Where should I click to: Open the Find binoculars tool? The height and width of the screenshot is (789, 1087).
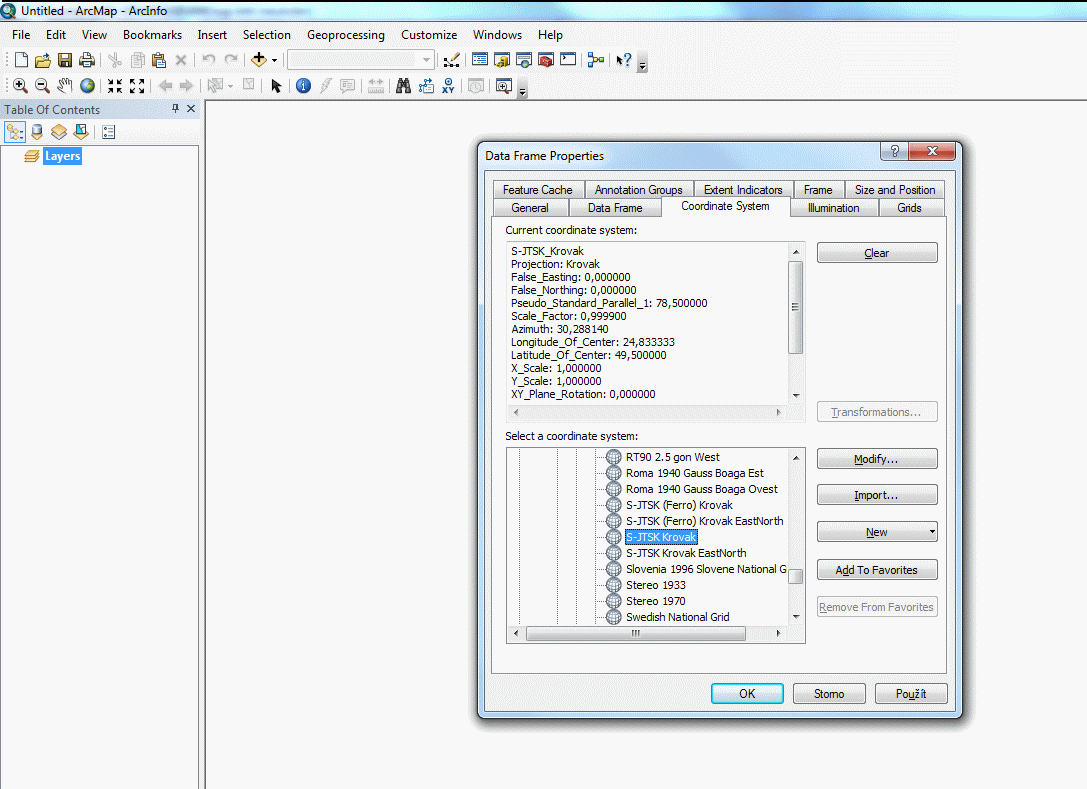click(403, 86)
